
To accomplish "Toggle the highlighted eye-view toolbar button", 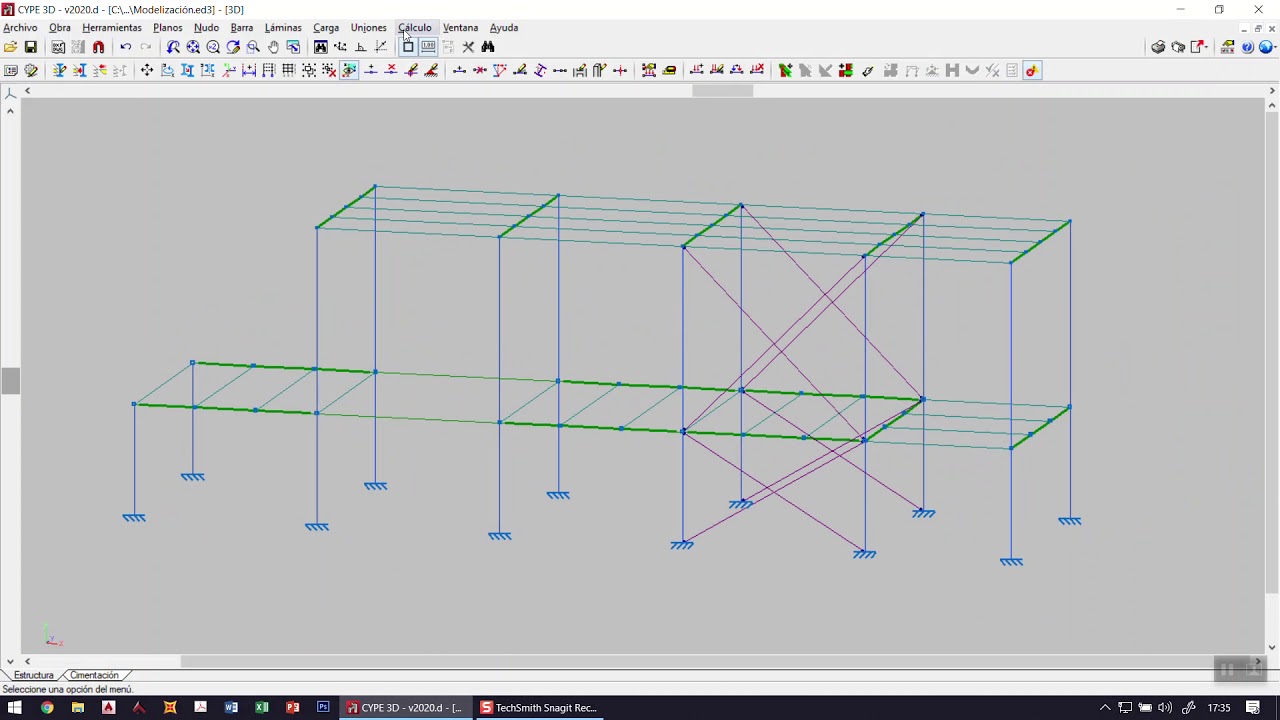I will 349,70.
